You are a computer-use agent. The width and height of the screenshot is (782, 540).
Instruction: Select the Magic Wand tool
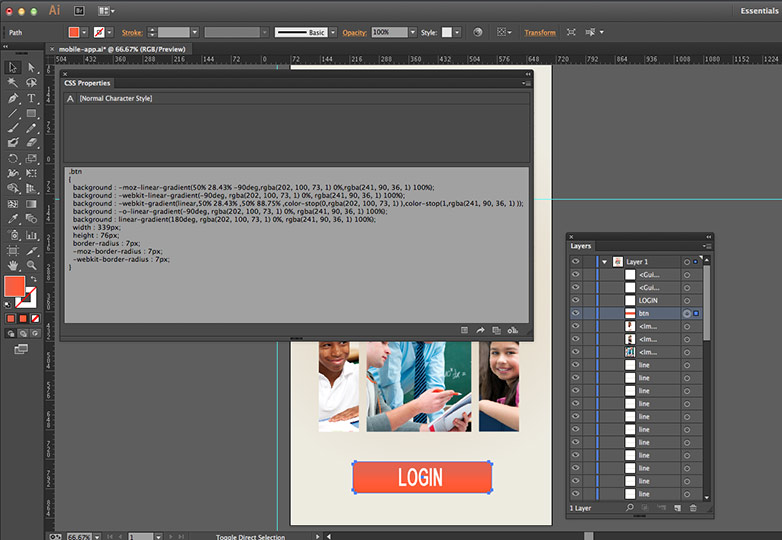tap(12, 82)
